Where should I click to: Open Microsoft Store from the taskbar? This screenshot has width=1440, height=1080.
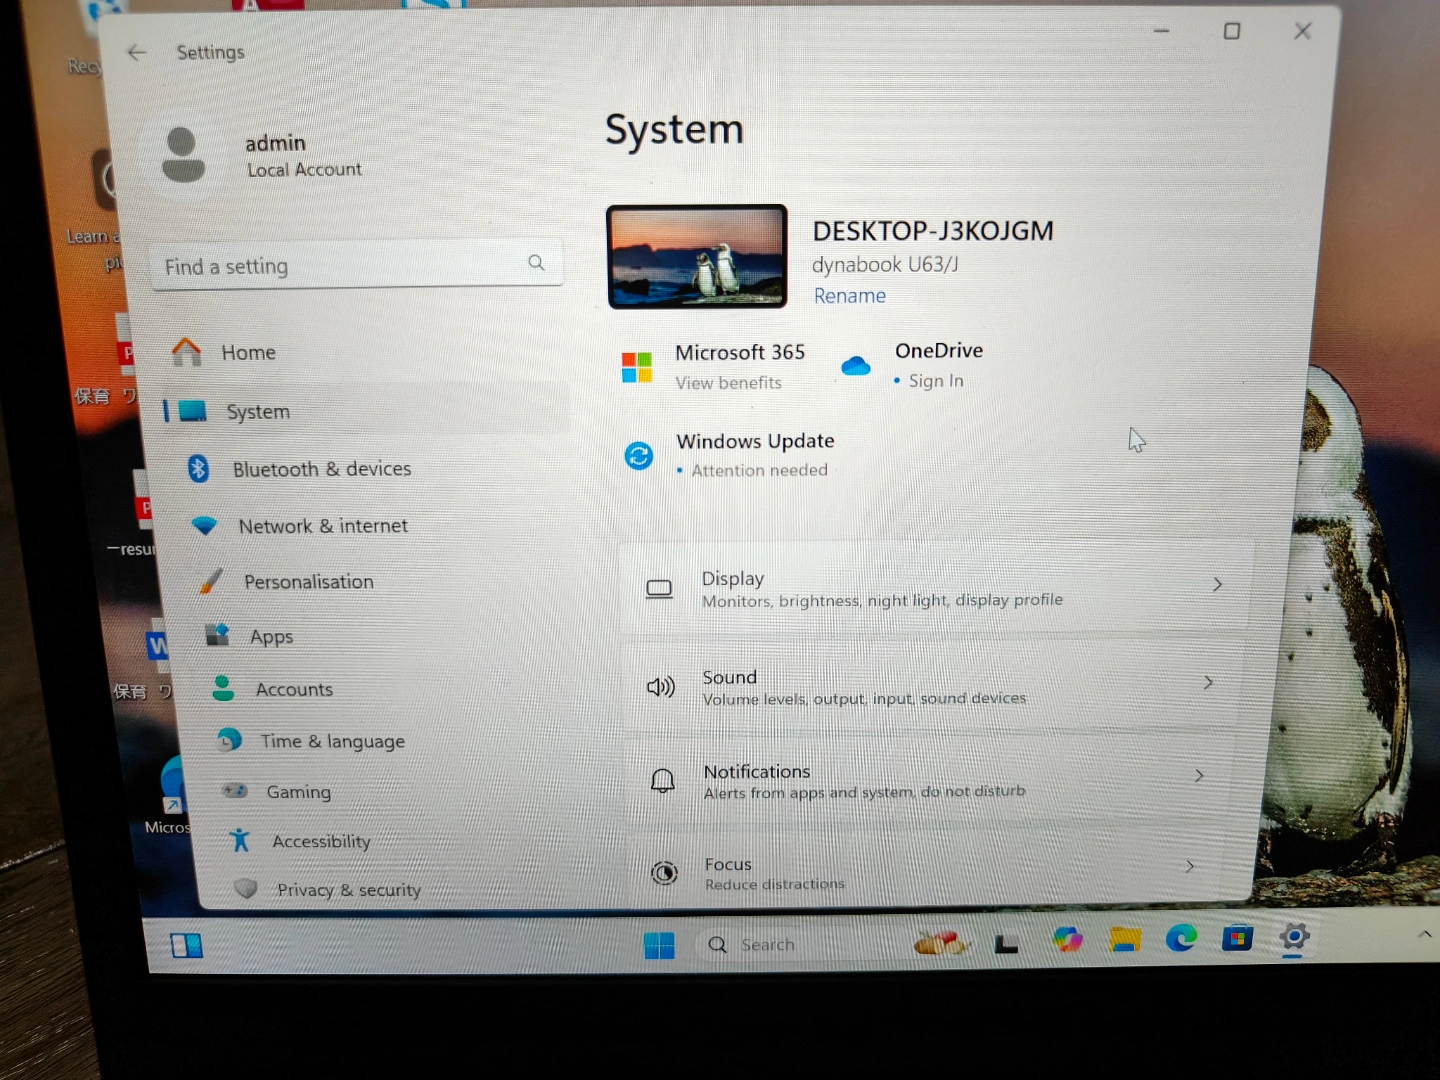coord(1237,938)
